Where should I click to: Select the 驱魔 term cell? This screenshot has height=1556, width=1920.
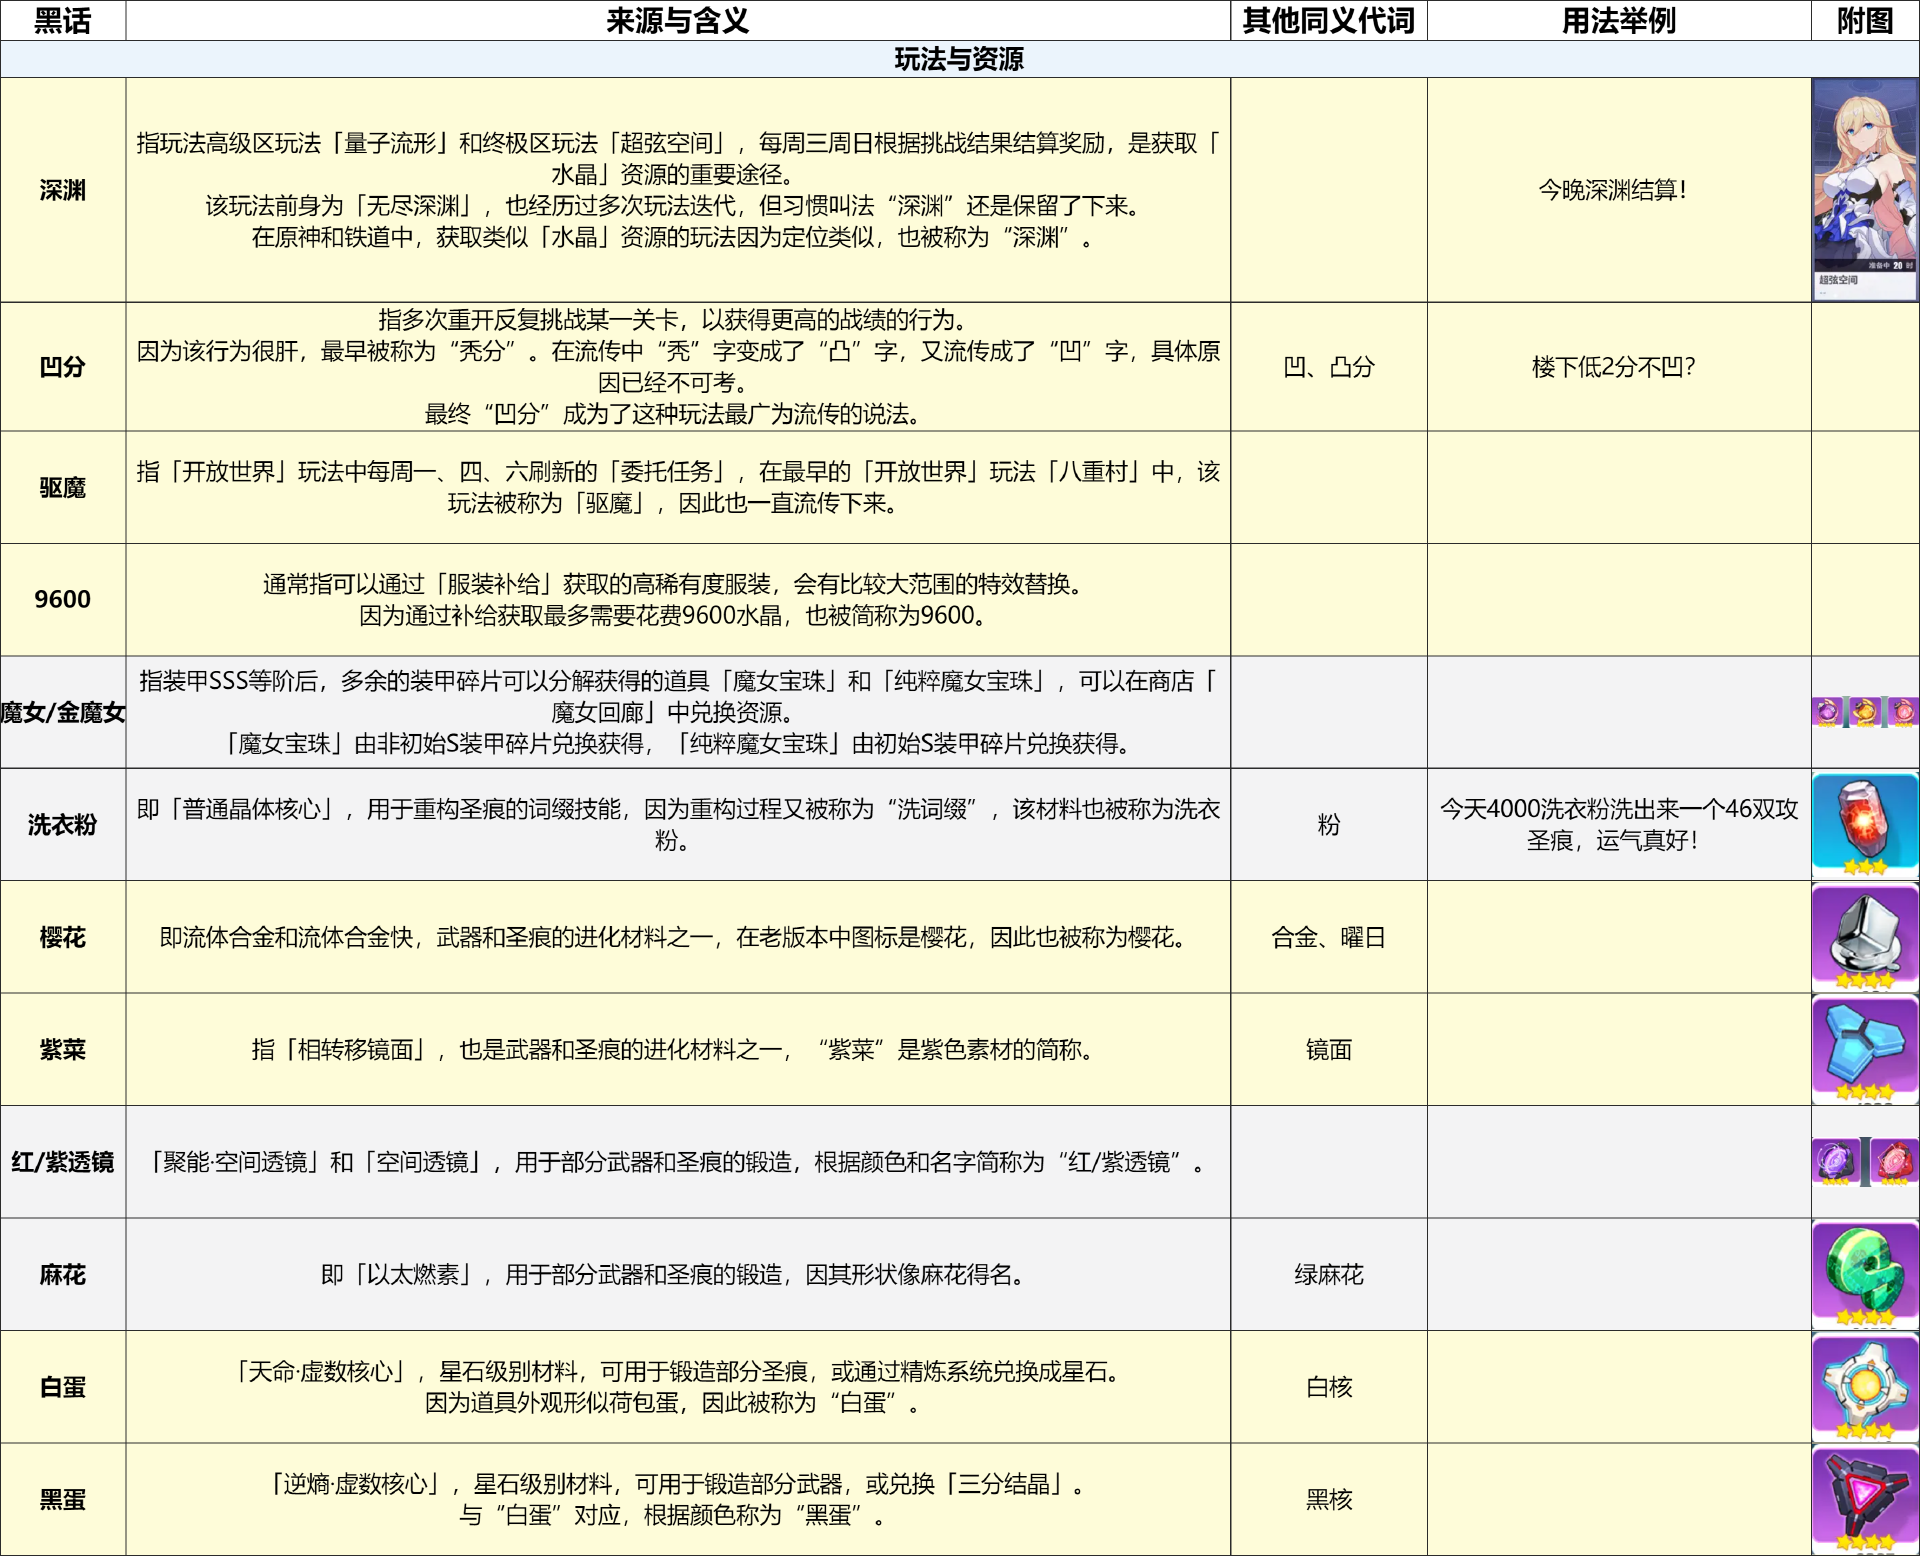coord(63,488)
